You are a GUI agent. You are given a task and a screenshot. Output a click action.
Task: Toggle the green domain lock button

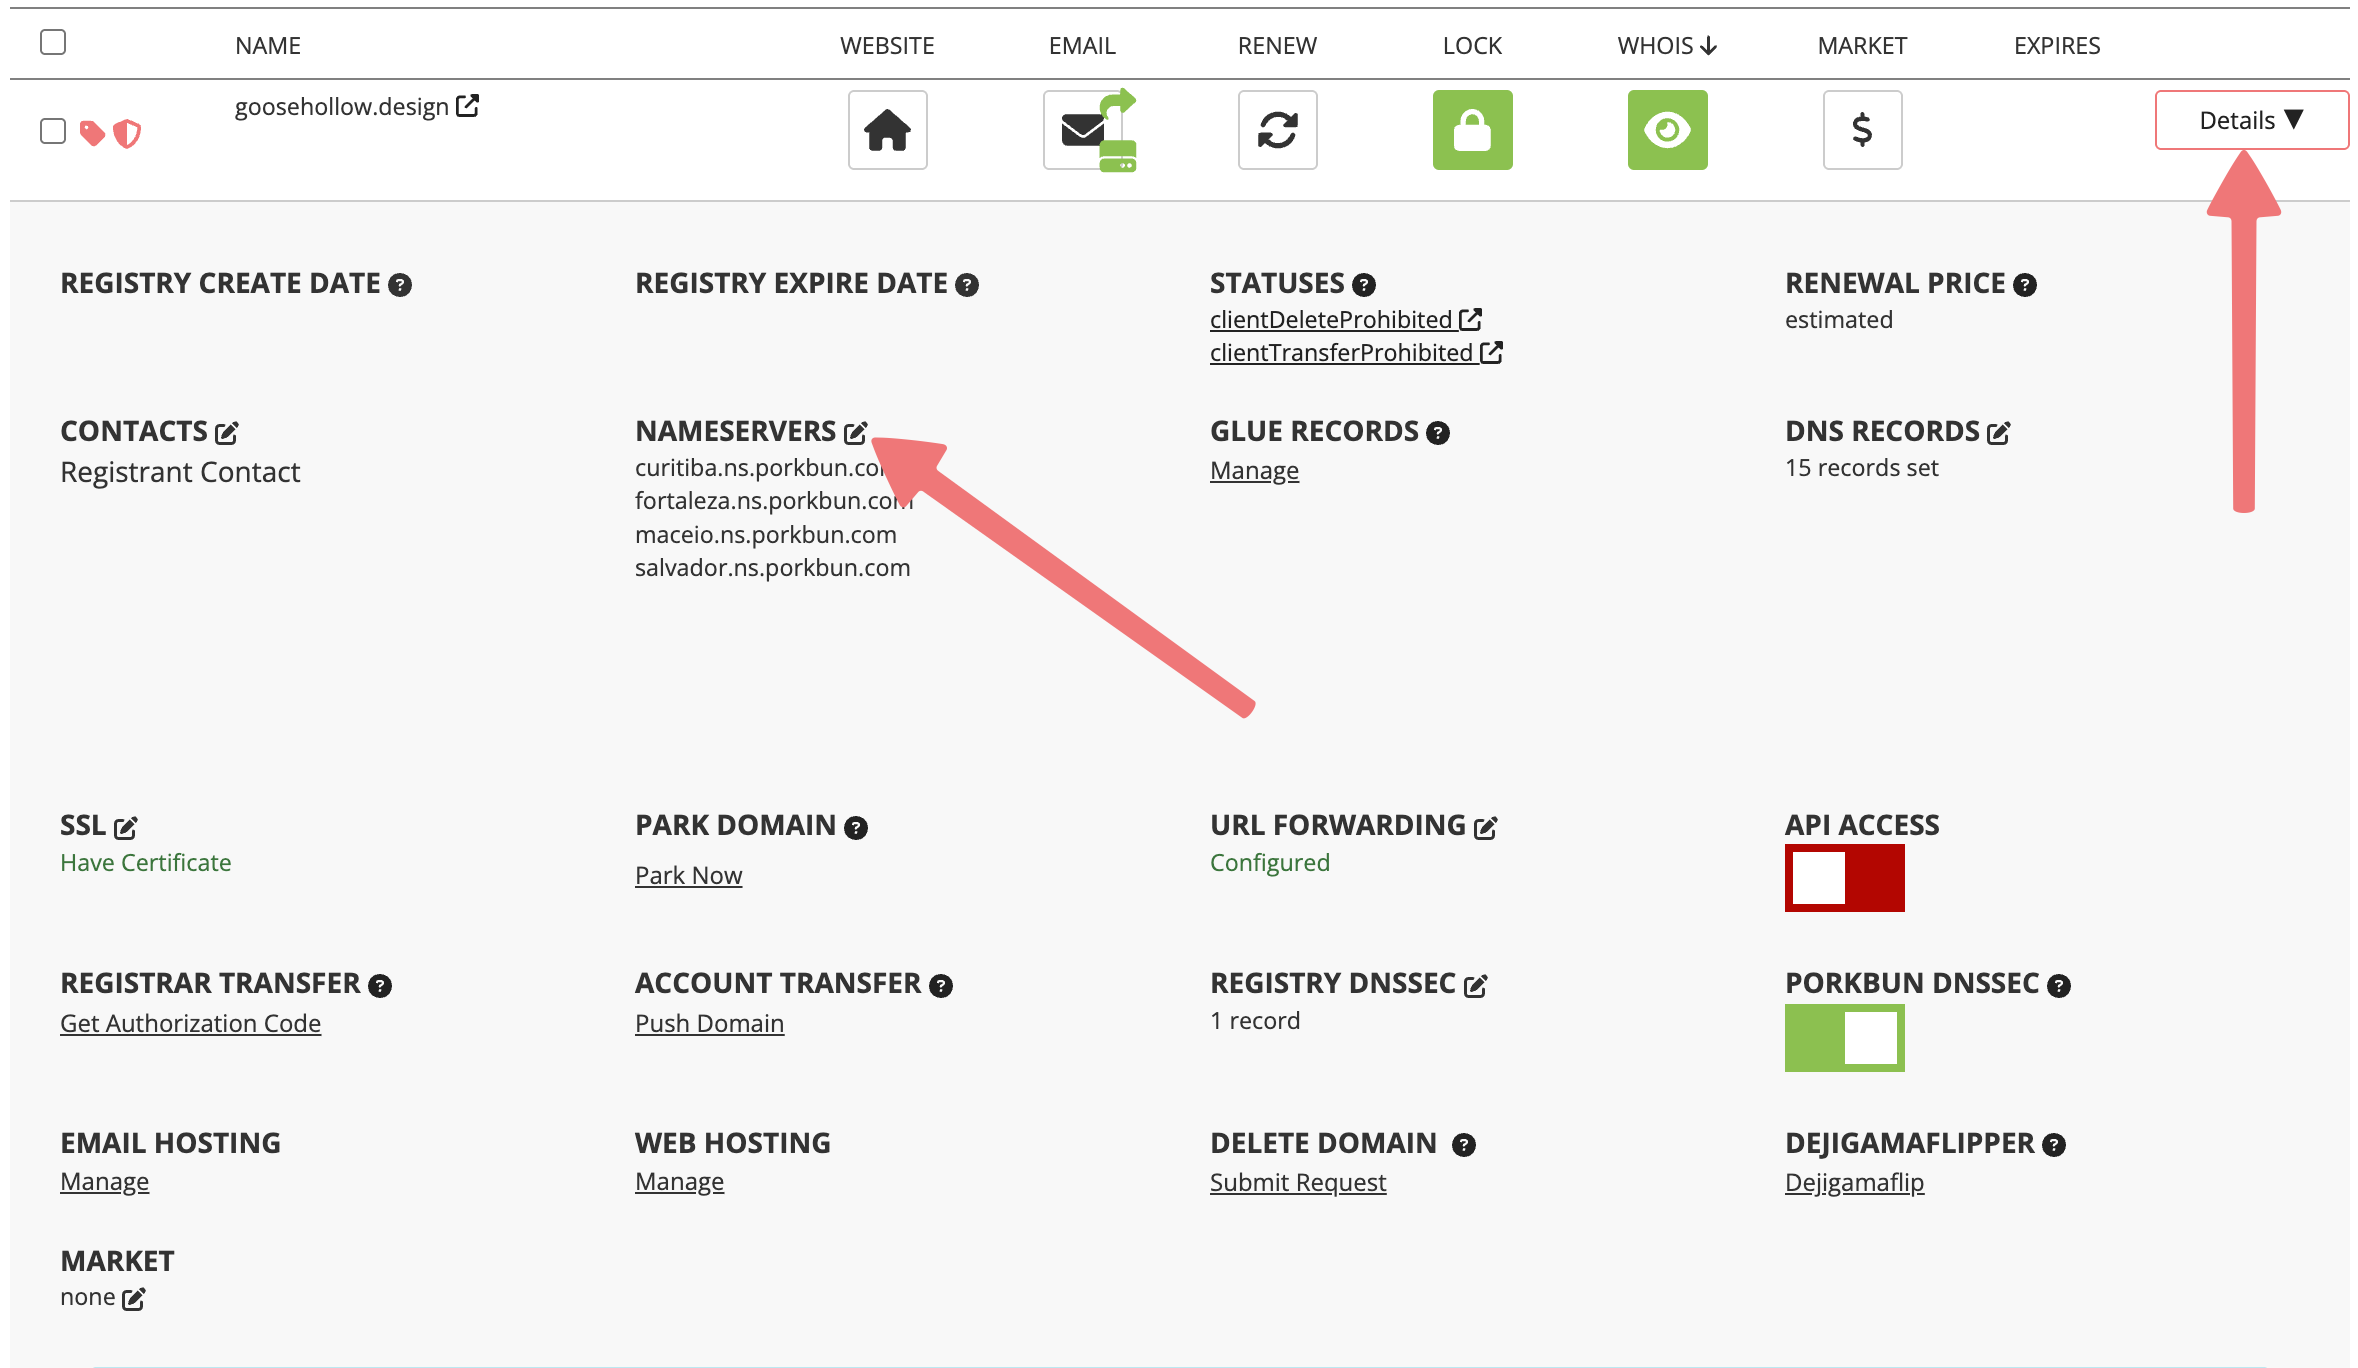[x=1472, y=130]
